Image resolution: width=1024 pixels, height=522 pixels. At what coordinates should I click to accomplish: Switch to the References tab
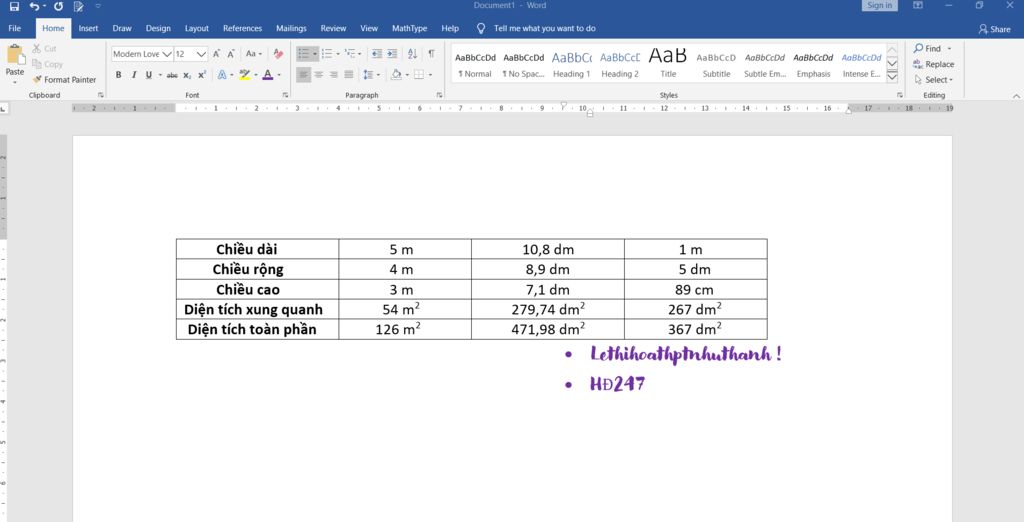click(x=242, y=28)
